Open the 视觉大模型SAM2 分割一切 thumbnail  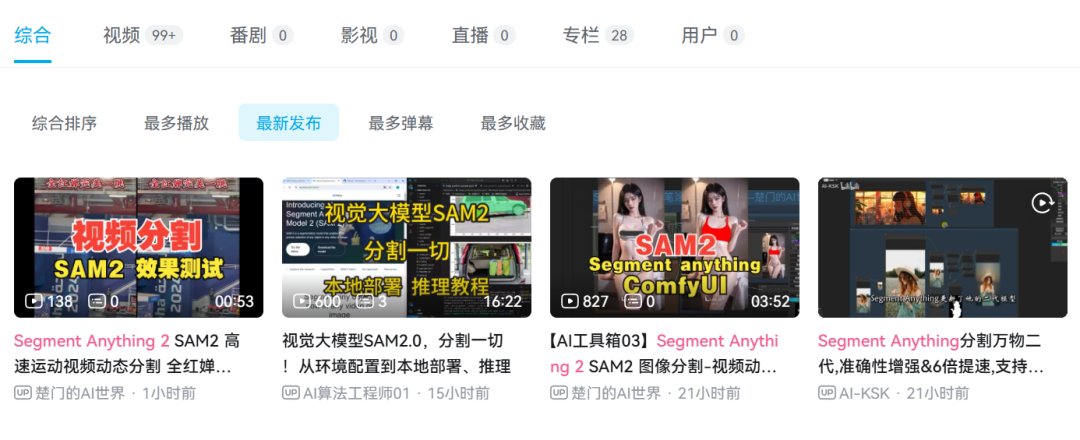(406, 247)
